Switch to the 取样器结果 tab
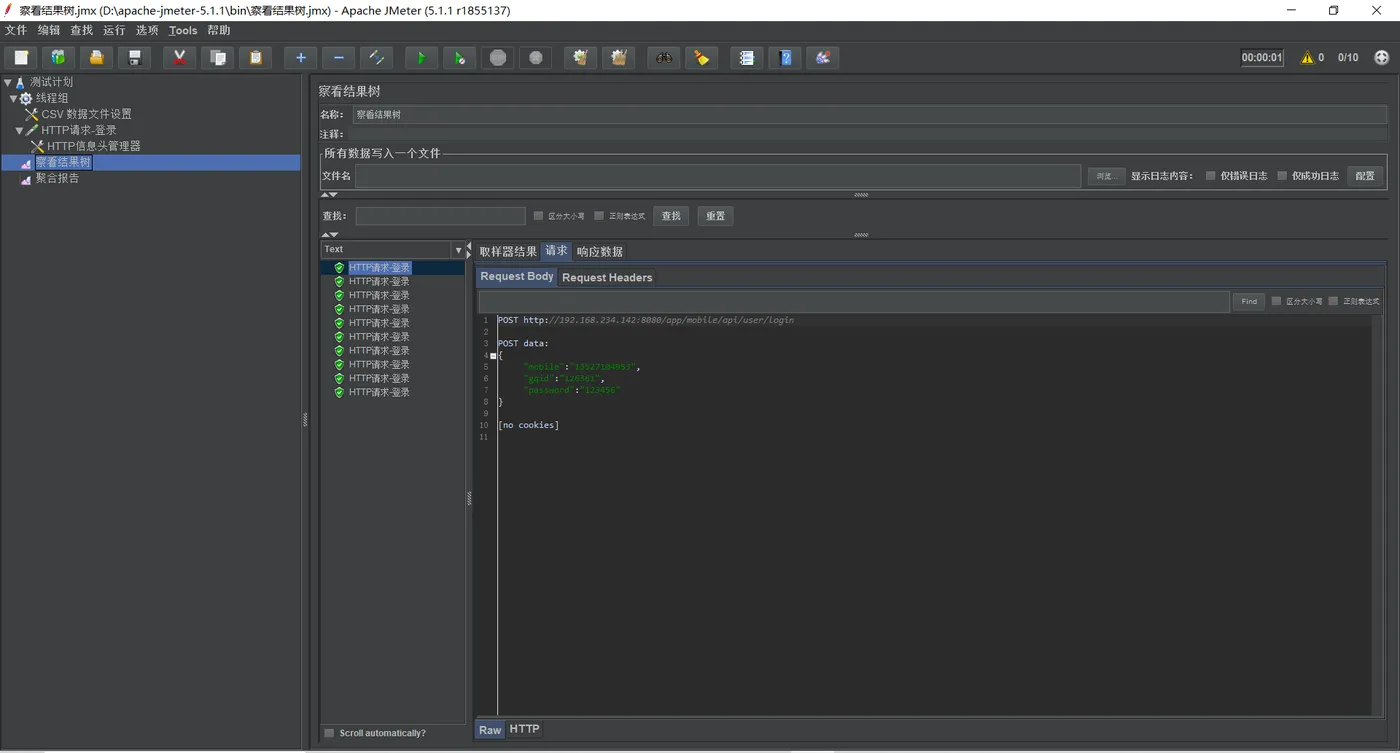1400x753 pixels. coord(508,252)
